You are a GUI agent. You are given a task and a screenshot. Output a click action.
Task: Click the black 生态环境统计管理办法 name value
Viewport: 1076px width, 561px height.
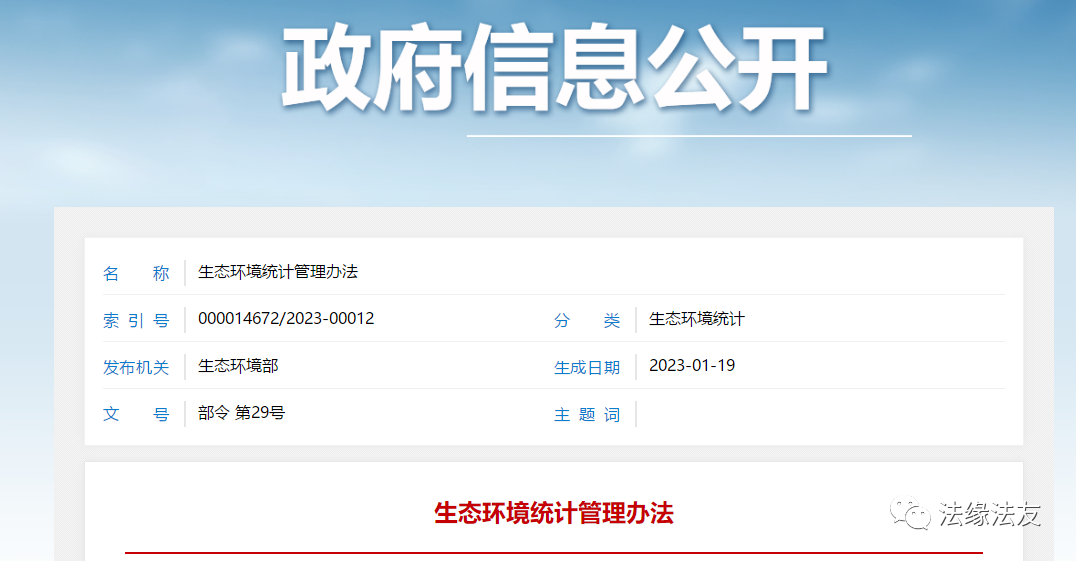click(x=277, y=272)
